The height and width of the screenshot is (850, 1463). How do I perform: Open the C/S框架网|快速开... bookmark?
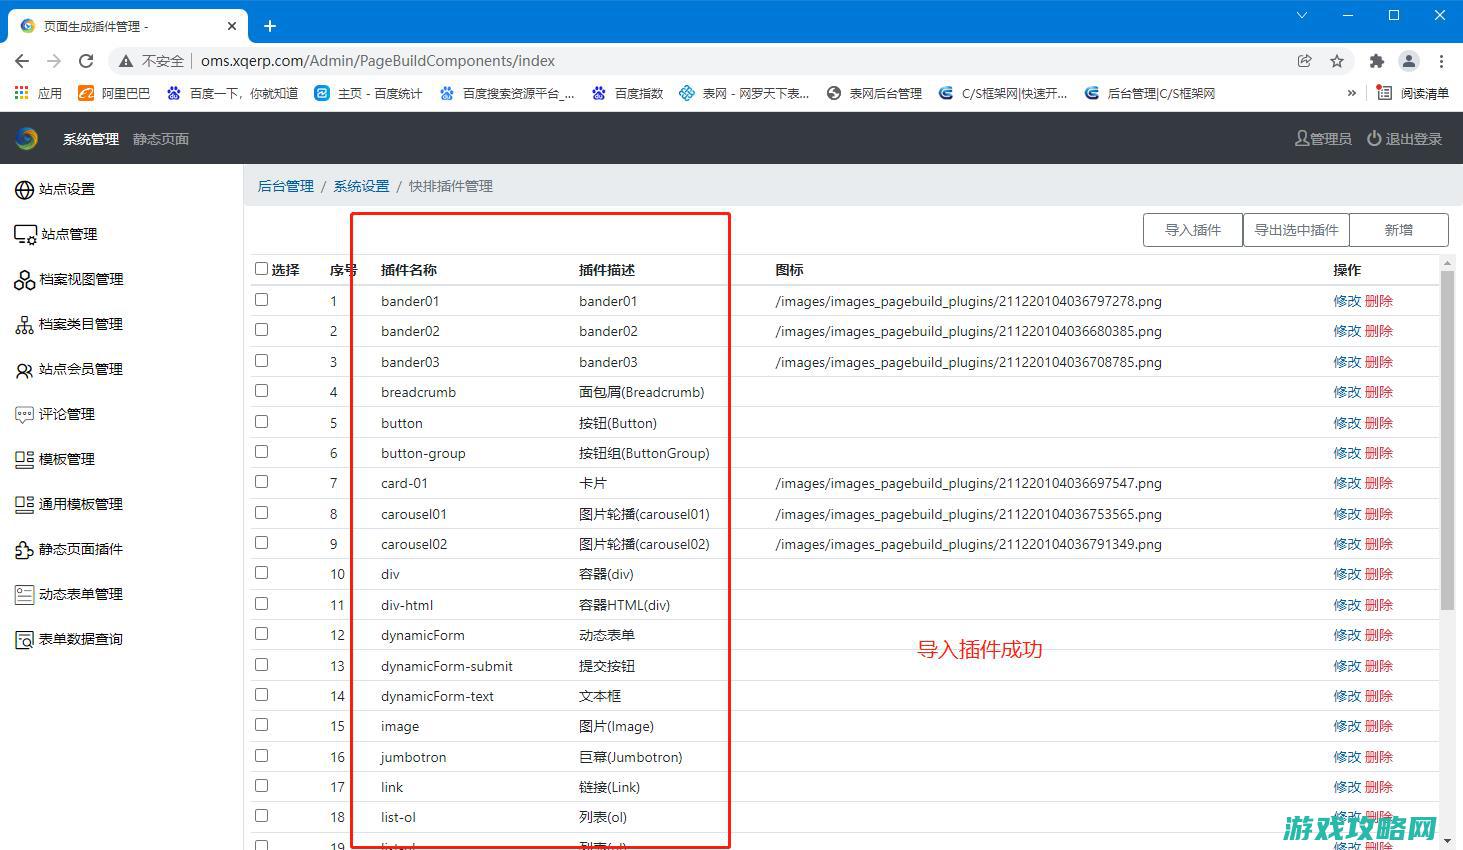click(x=1003, y=93)
